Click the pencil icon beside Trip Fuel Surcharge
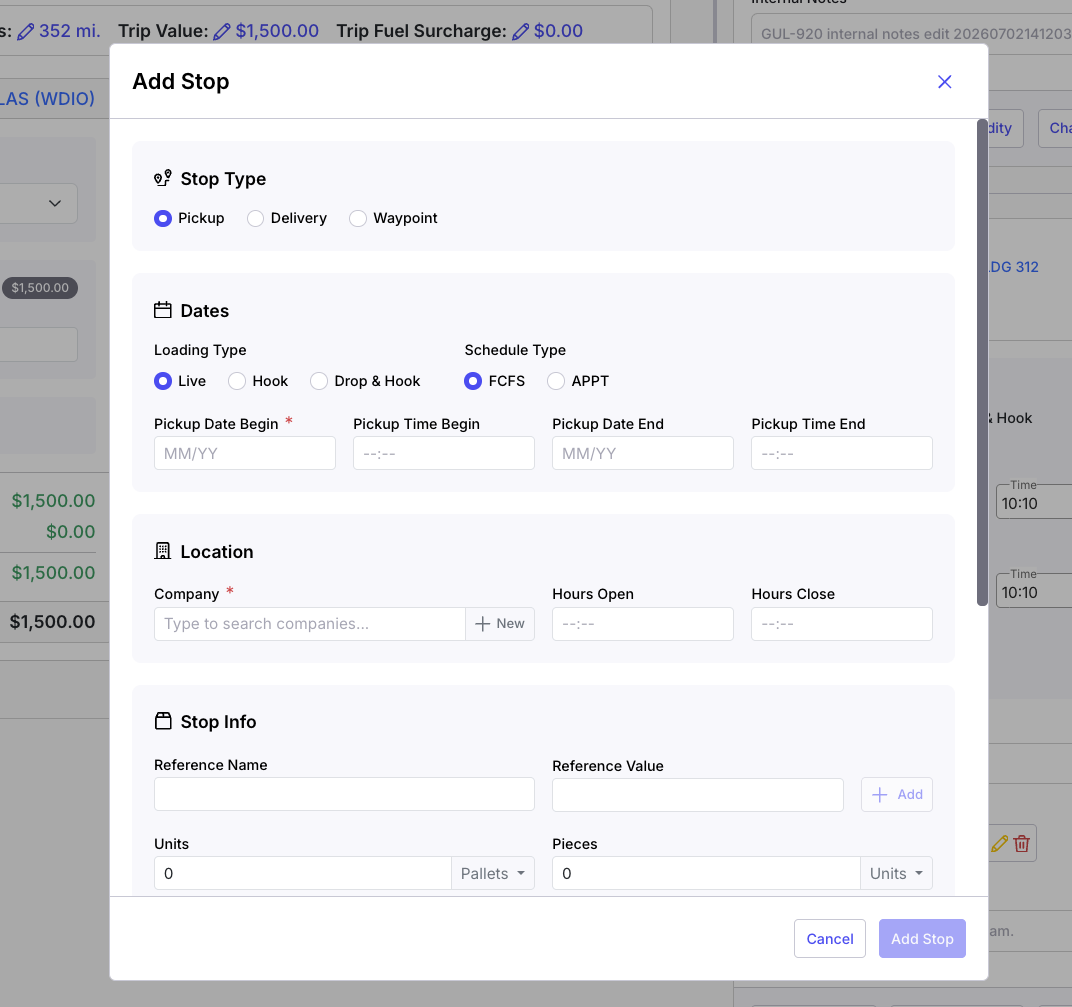Screen dimensions: 1072x1007 (520, 31)
